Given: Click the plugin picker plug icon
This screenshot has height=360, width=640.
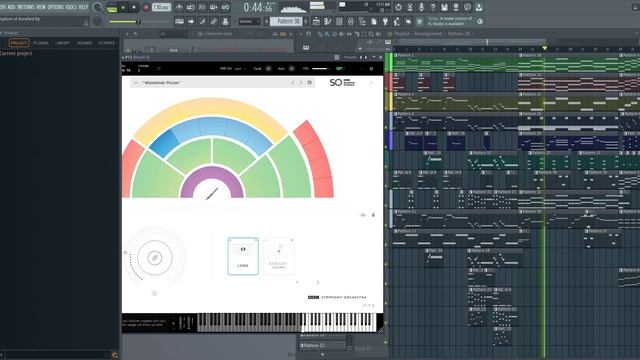Looking at the screenshot, I should click(x=385, y=22).
